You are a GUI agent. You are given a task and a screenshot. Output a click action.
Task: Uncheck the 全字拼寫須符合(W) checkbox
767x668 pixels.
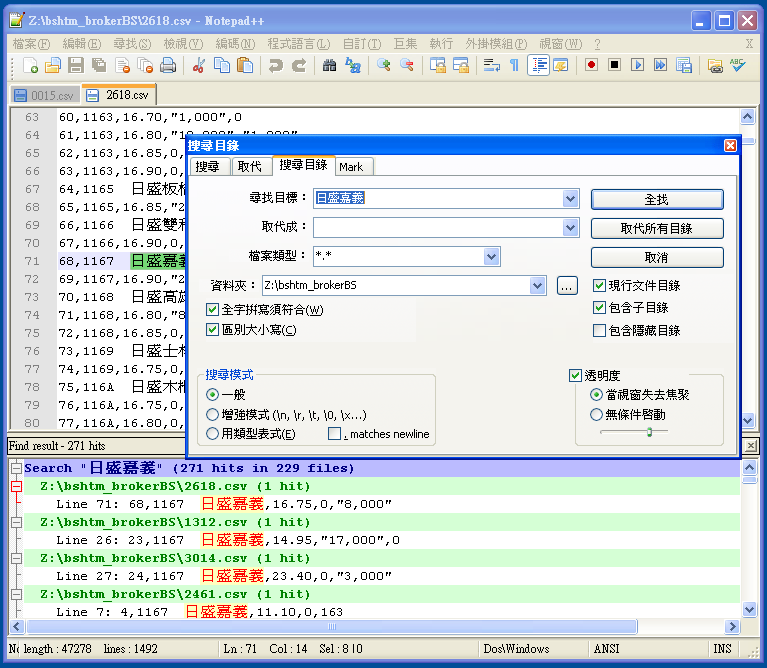coord(212,310)
